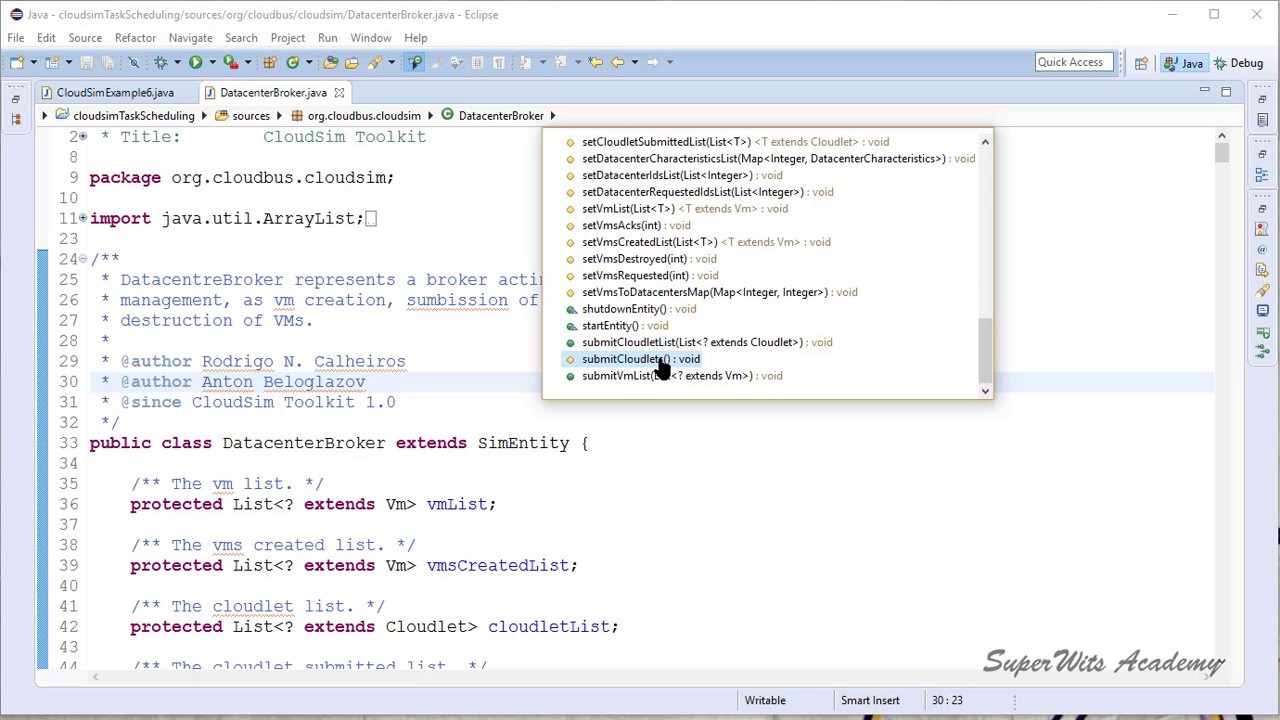Image resolution: width=1280 pixels, height=720 pixels.
Task: Click cloudsimTaskScheduling breadcrumb
Action: 125,116
